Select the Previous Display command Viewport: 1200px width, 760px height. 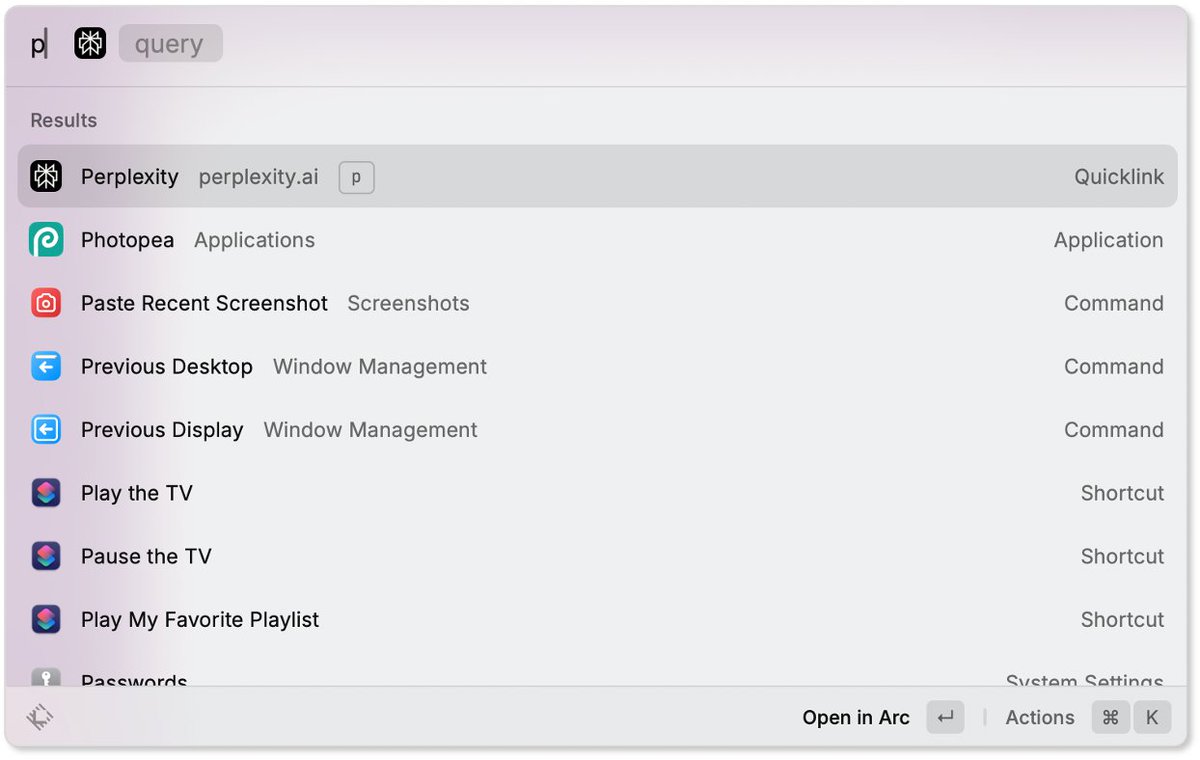[598, 429]
